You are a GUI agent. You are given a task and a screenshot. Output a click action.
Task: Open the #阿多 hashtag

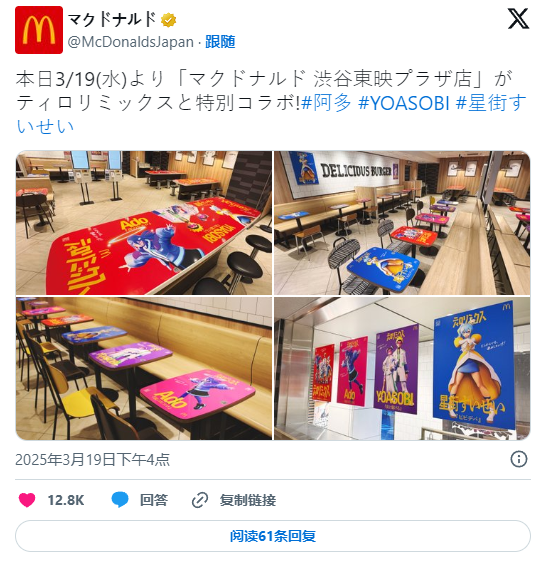327,103
